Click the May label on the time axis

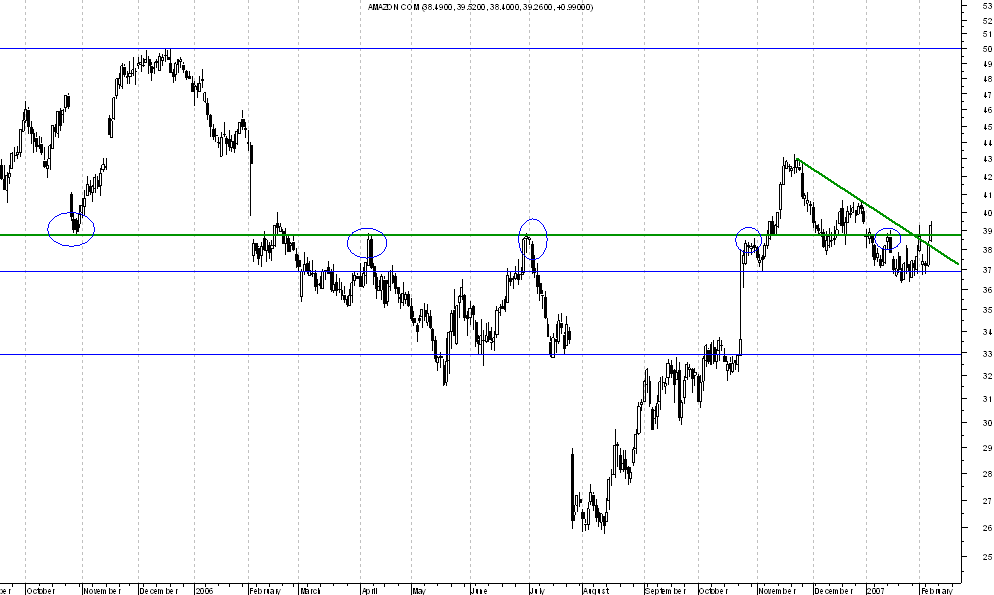[419, 591]
